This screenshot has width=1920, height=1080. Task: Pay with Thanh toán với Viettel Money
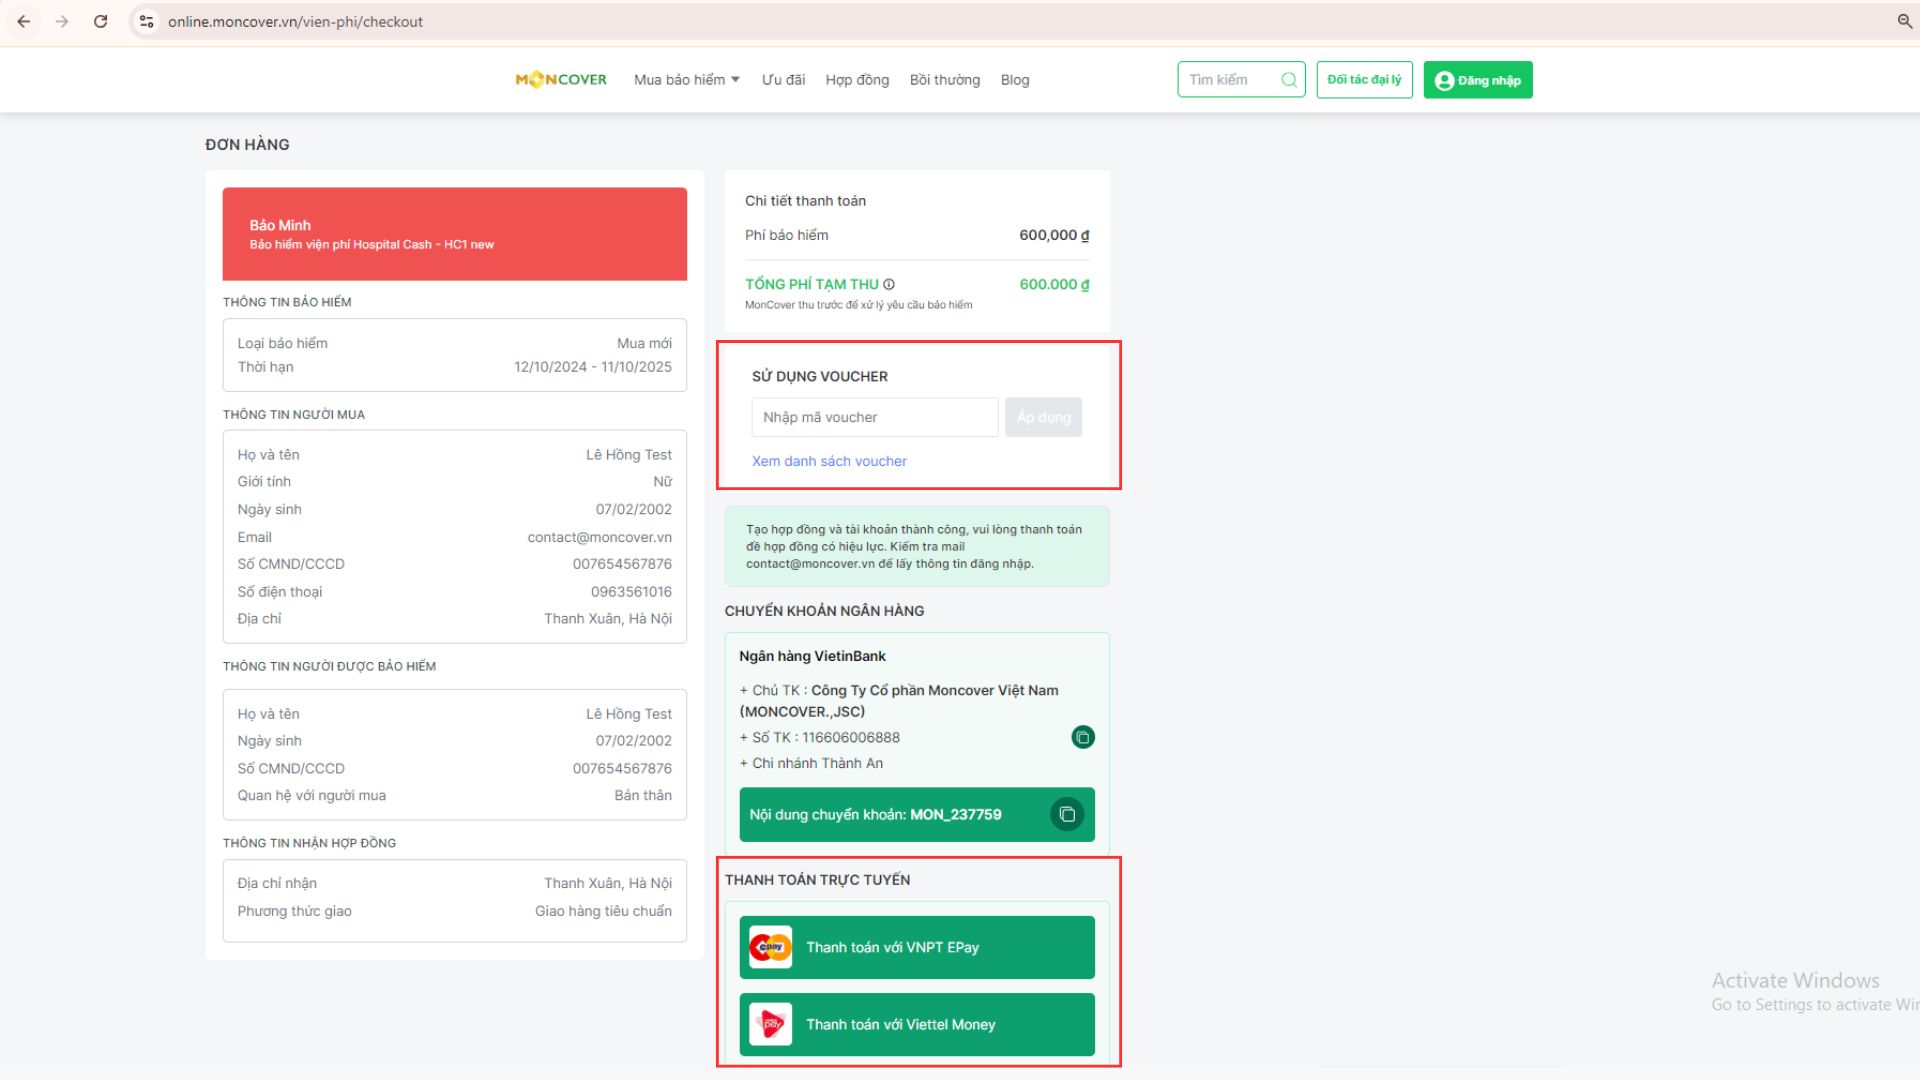[x=917, y=1024]
